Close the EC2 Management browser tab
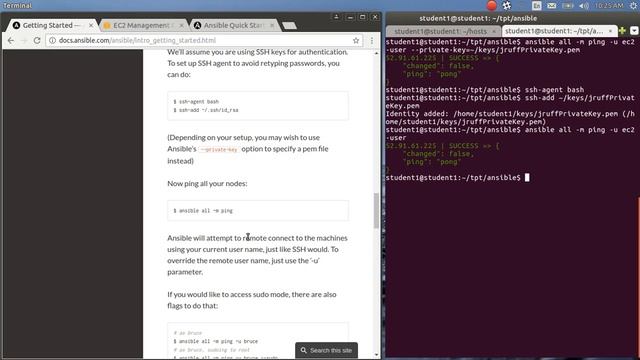This screenshot has height=360, width=640. [182, 25]
